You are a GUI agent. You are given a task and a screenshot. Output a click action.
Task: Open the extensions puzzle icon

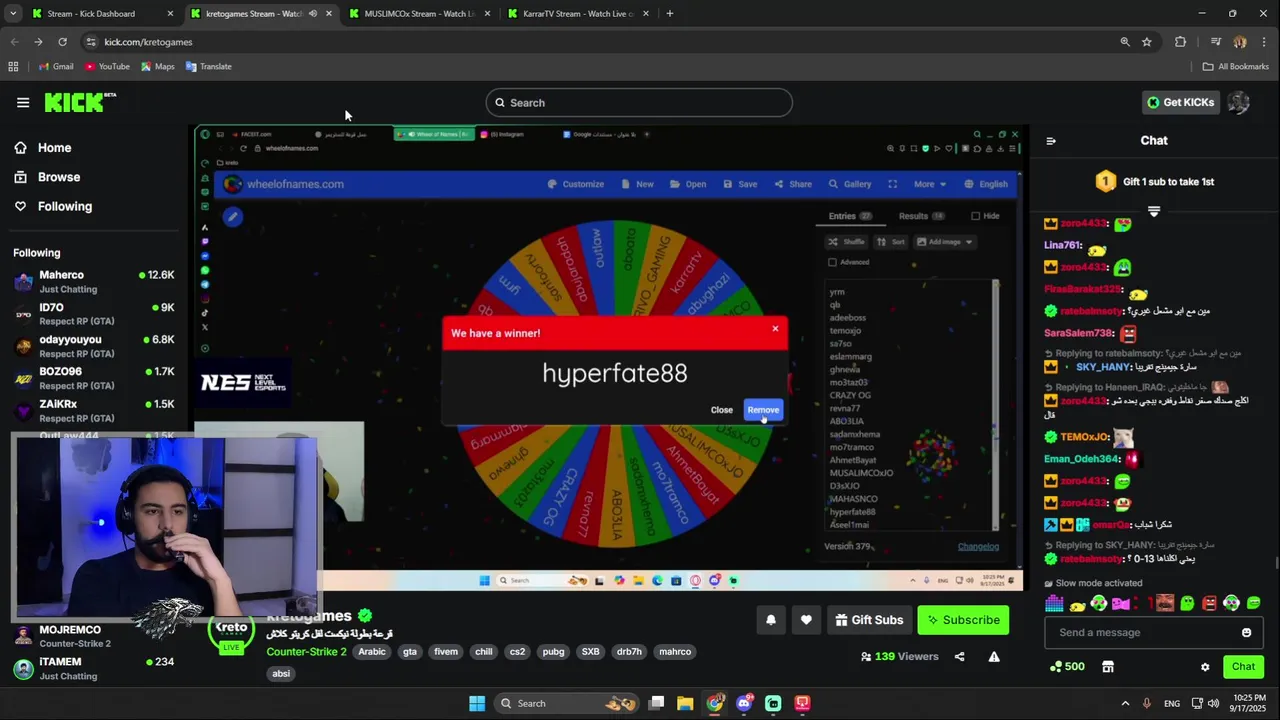click(1181, 42)
